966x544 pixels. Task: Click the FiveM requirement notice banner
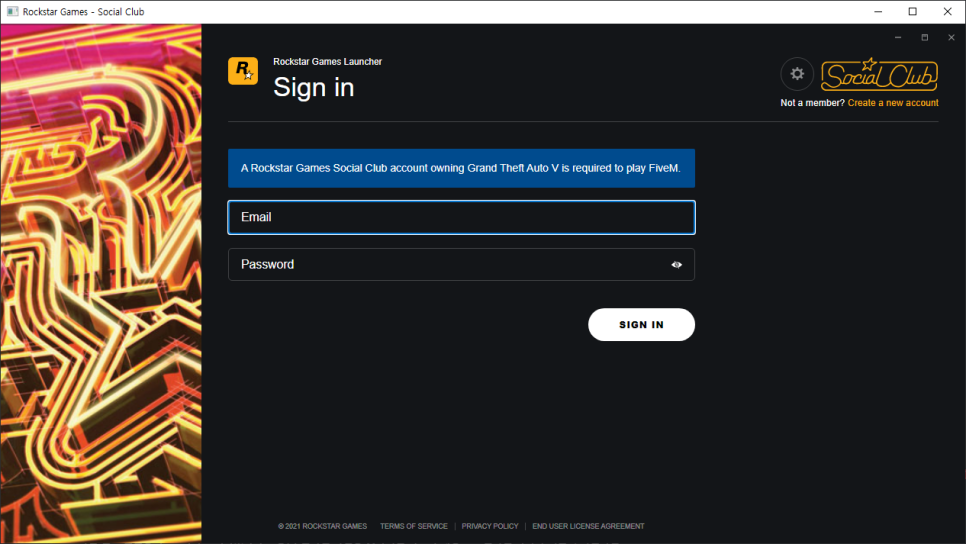[461, 168]
